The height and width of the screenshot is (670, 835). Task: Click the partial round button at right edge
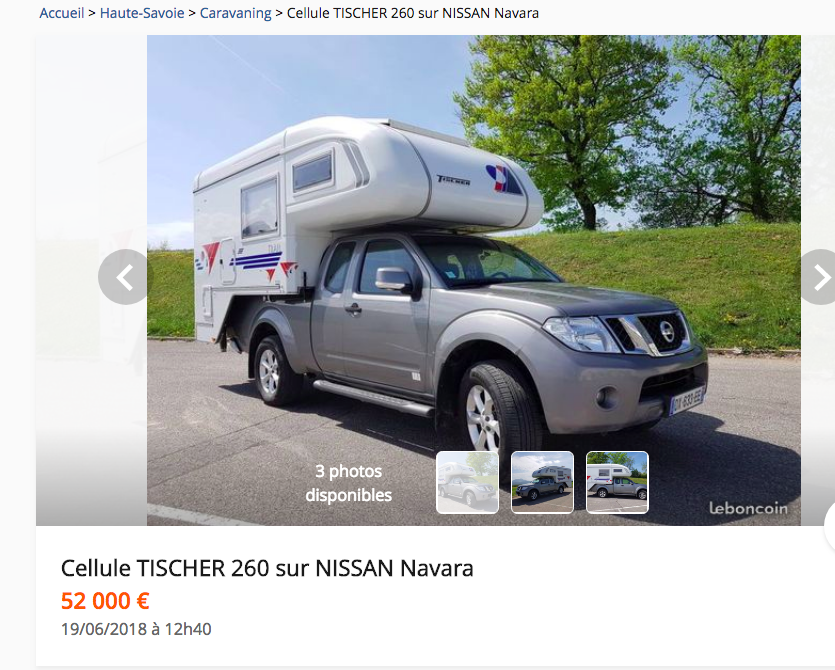click(x=830, y=526)
